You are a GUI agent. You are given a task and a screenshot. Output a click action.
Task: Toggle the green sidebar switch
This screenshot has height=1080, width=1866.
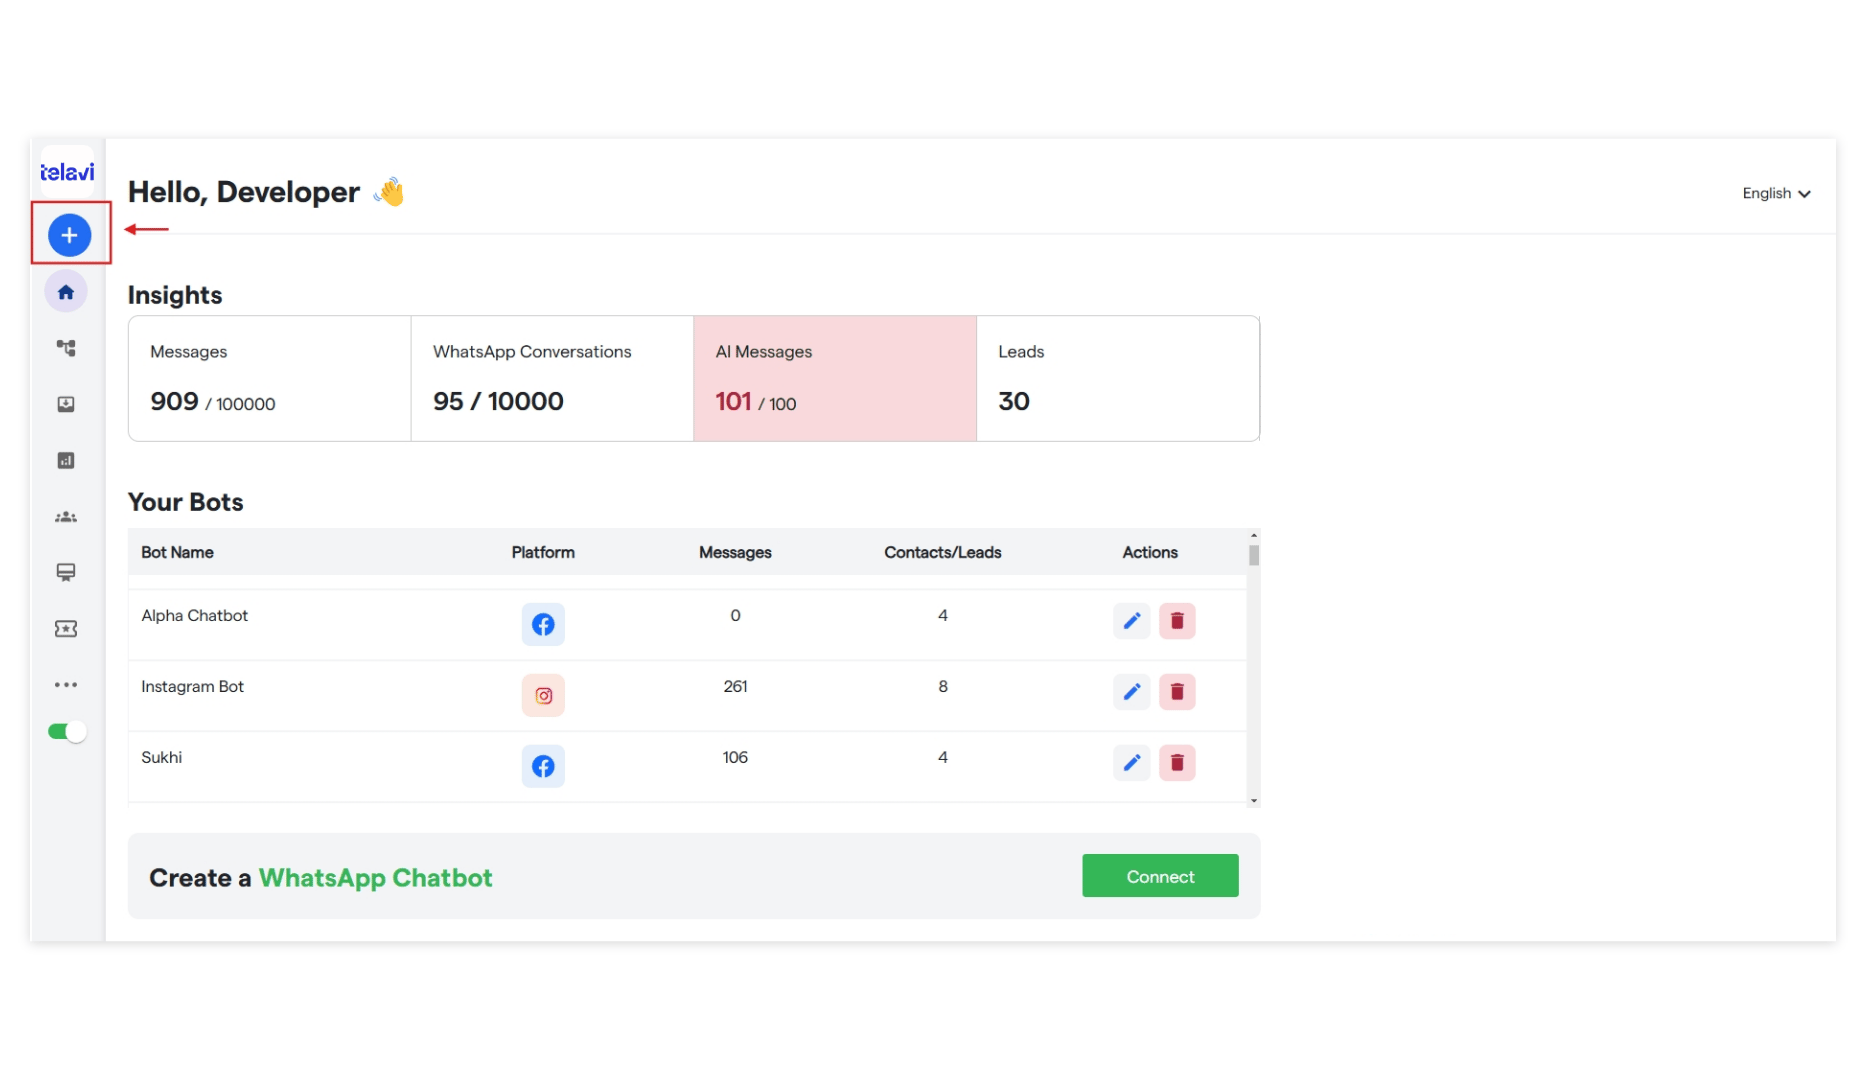point(67,732)
